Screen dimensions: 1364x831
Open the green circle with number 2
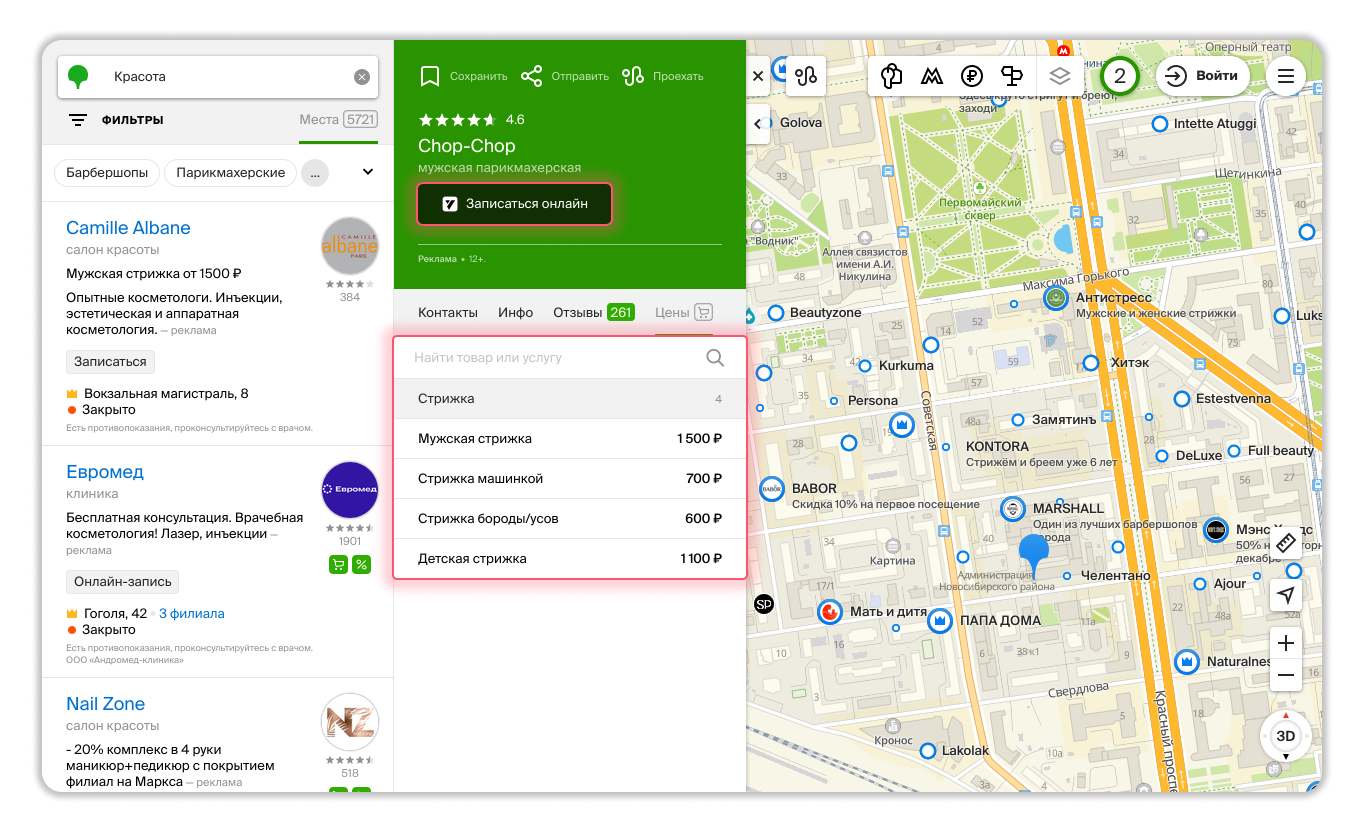(1120, 76)
